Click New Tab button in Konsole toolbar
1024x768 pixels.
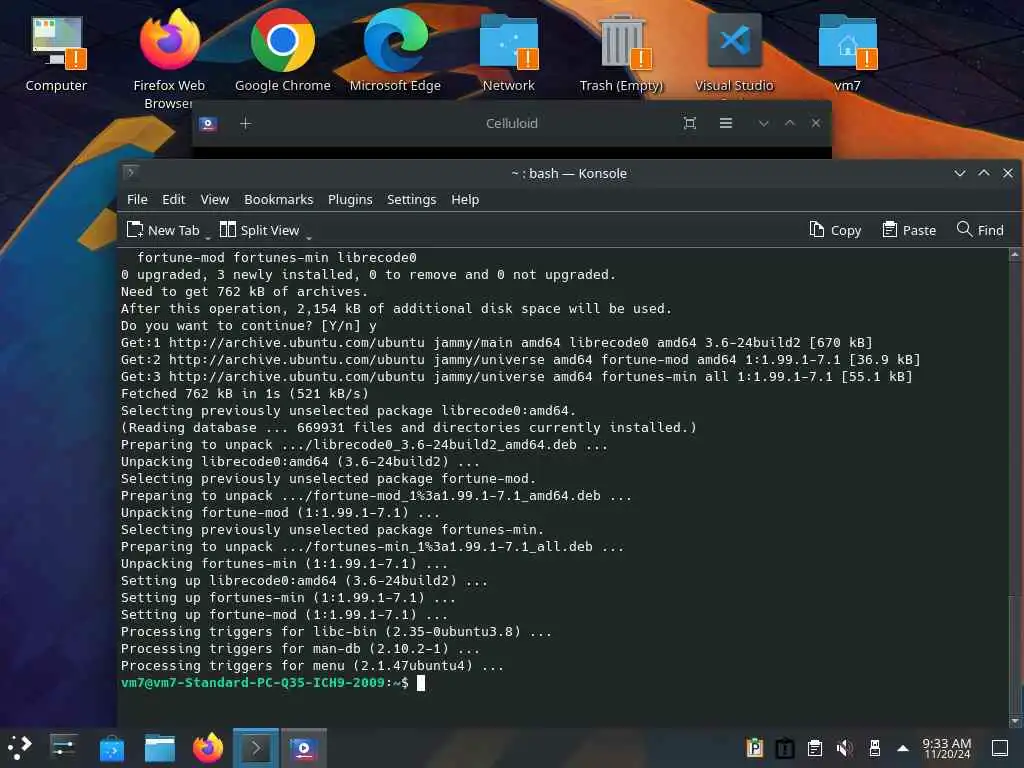pyautogui.click(x=163, y=230)
